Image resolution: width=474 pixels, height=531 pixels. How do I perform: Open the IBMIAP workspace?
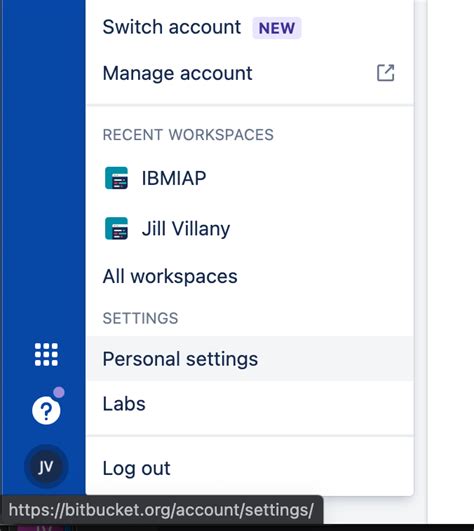point(250,178)
